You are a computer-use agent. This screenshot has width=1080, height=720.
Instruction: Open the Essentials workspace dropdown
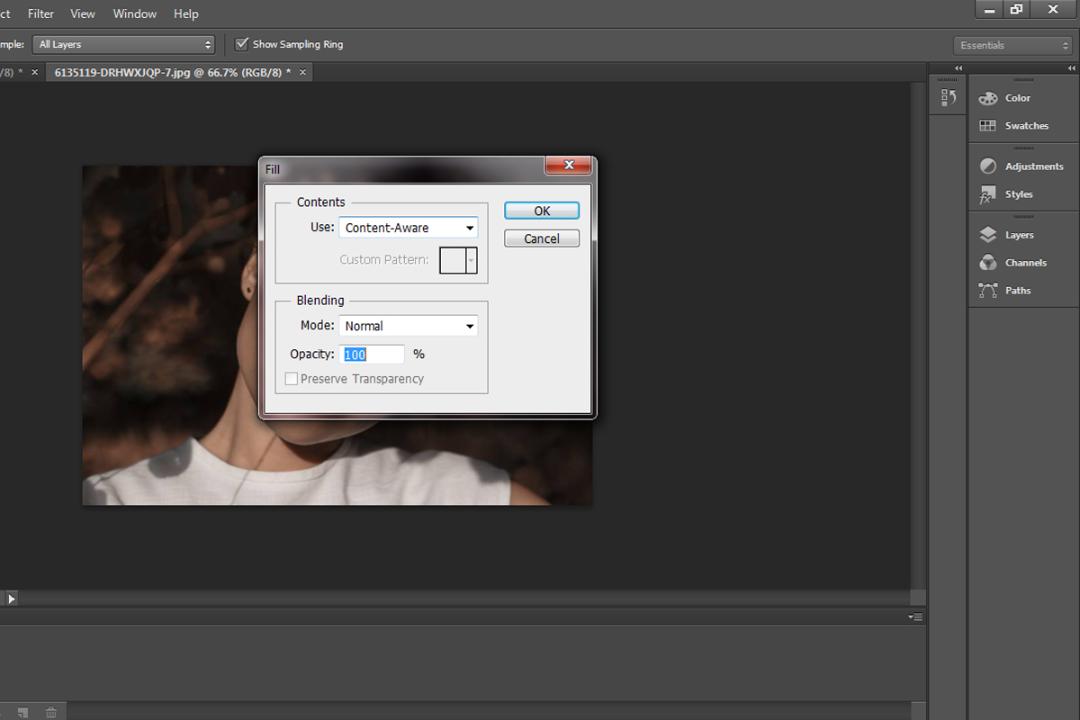[x=1013, y=45]
